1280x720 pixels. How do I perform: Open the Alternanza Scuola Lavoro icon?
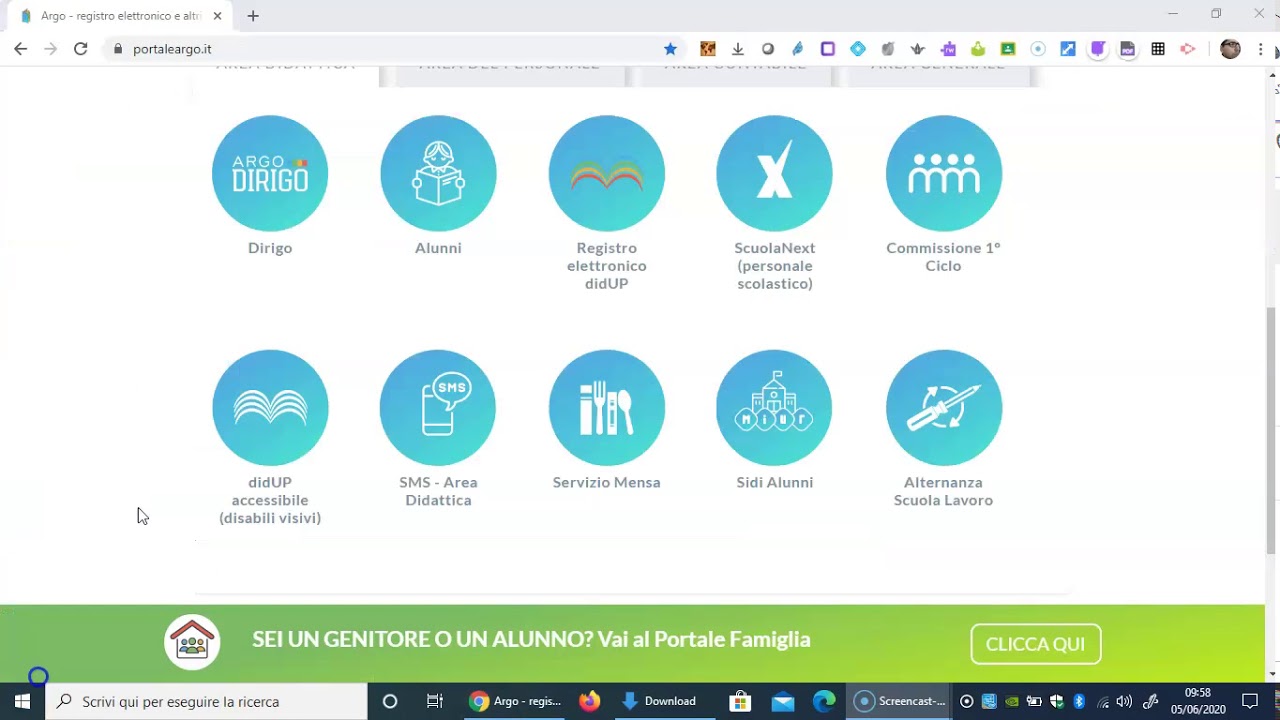click(944, 408)
